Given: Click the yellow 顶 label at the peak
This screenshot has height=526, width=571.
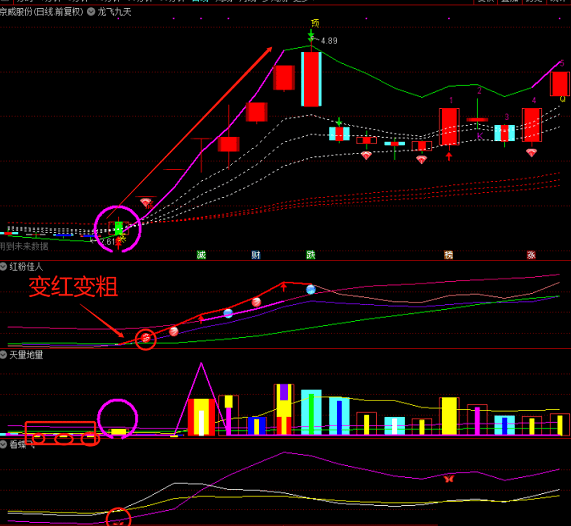Looking at the screenshot, I should click(x=315, y=24).
